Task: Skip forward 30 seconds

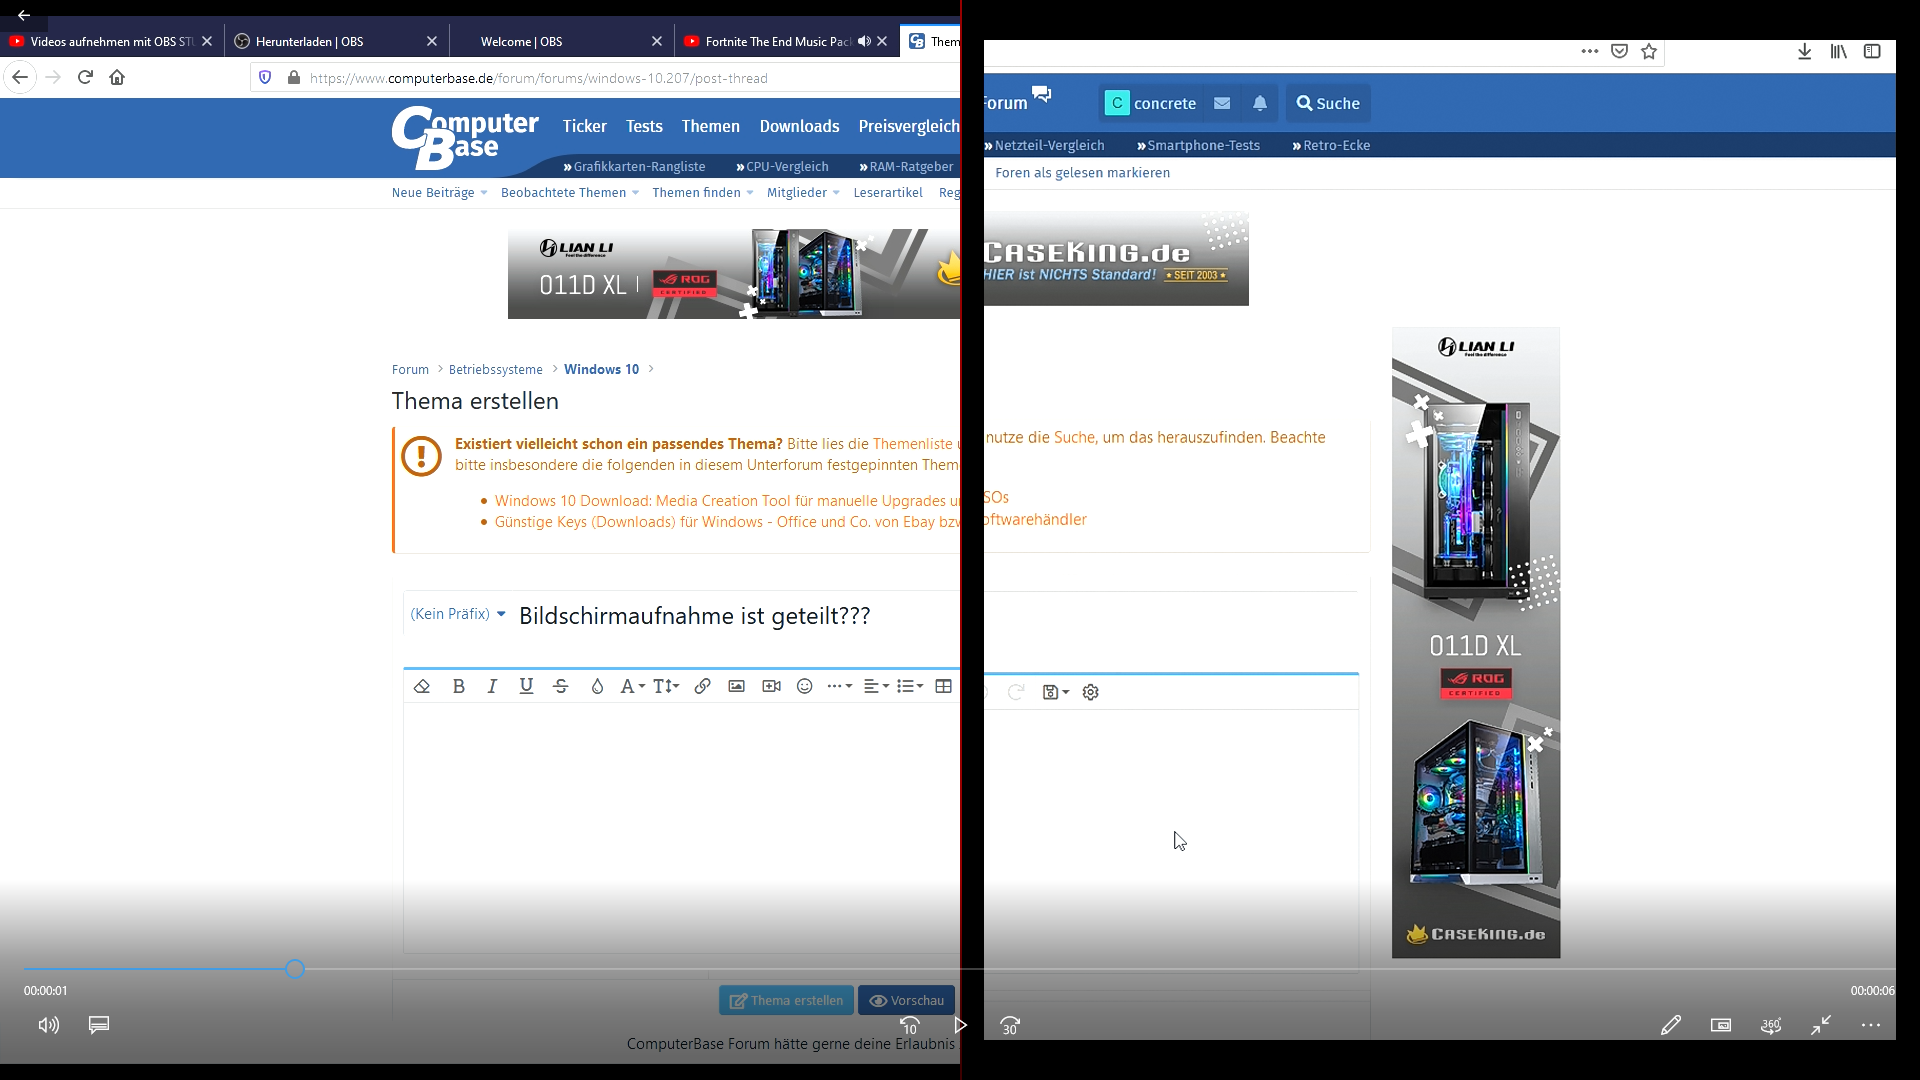Action: [x=1010, y=1025]
